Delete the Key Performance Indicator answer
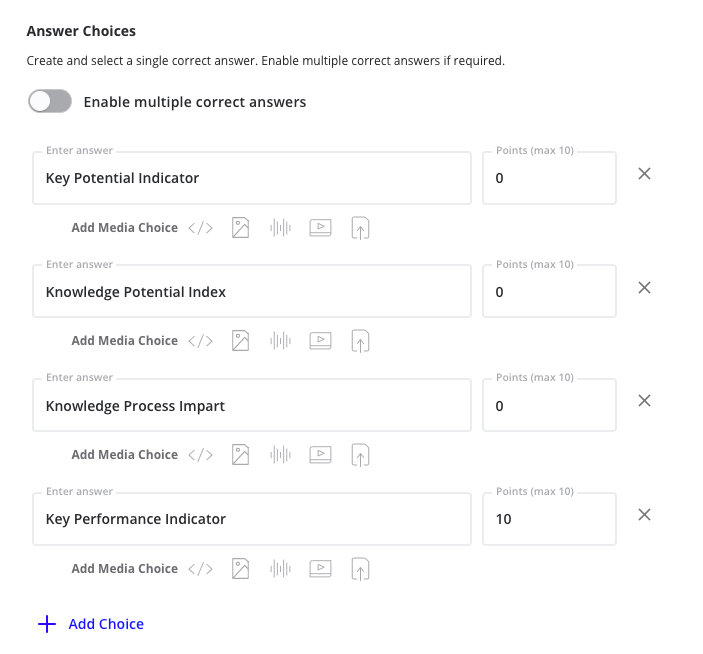 point(645,515)
